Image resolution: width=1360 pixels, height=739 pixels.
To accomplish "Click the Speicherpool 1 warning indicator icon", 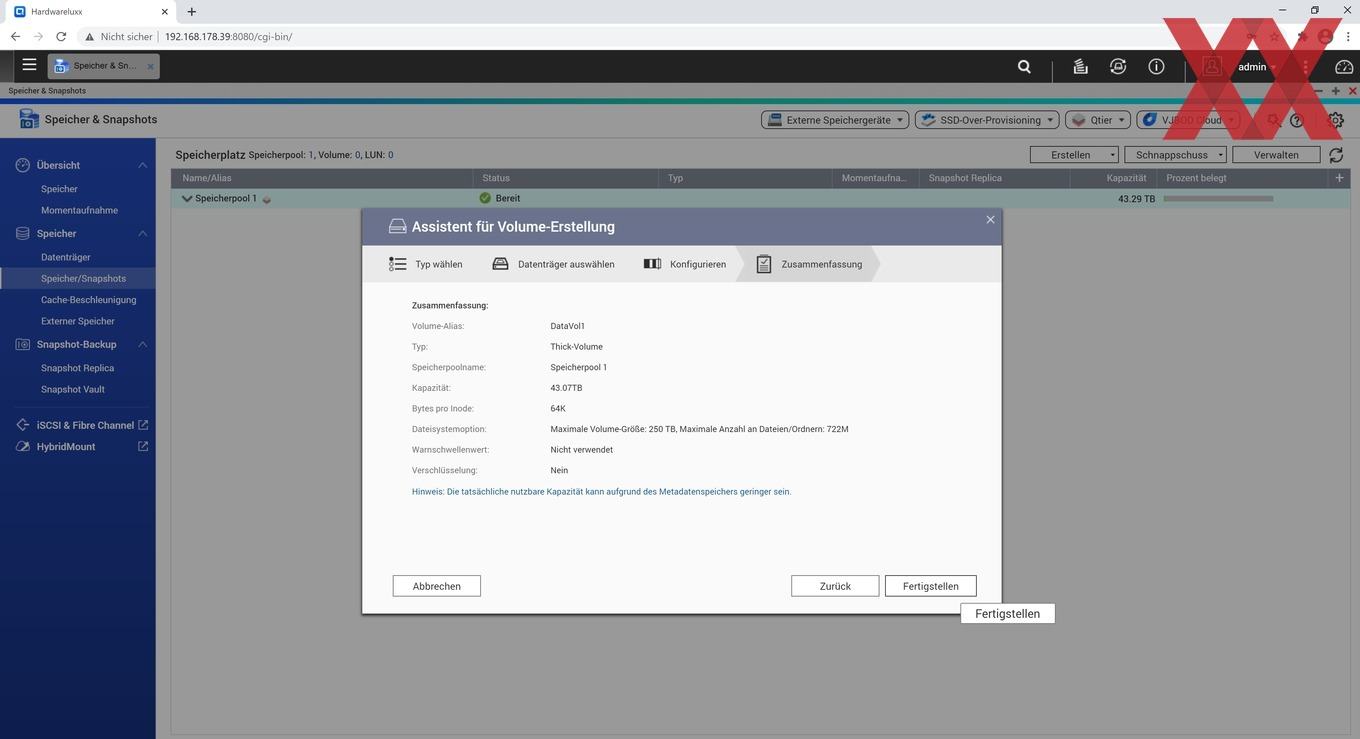I will point(266,199).
